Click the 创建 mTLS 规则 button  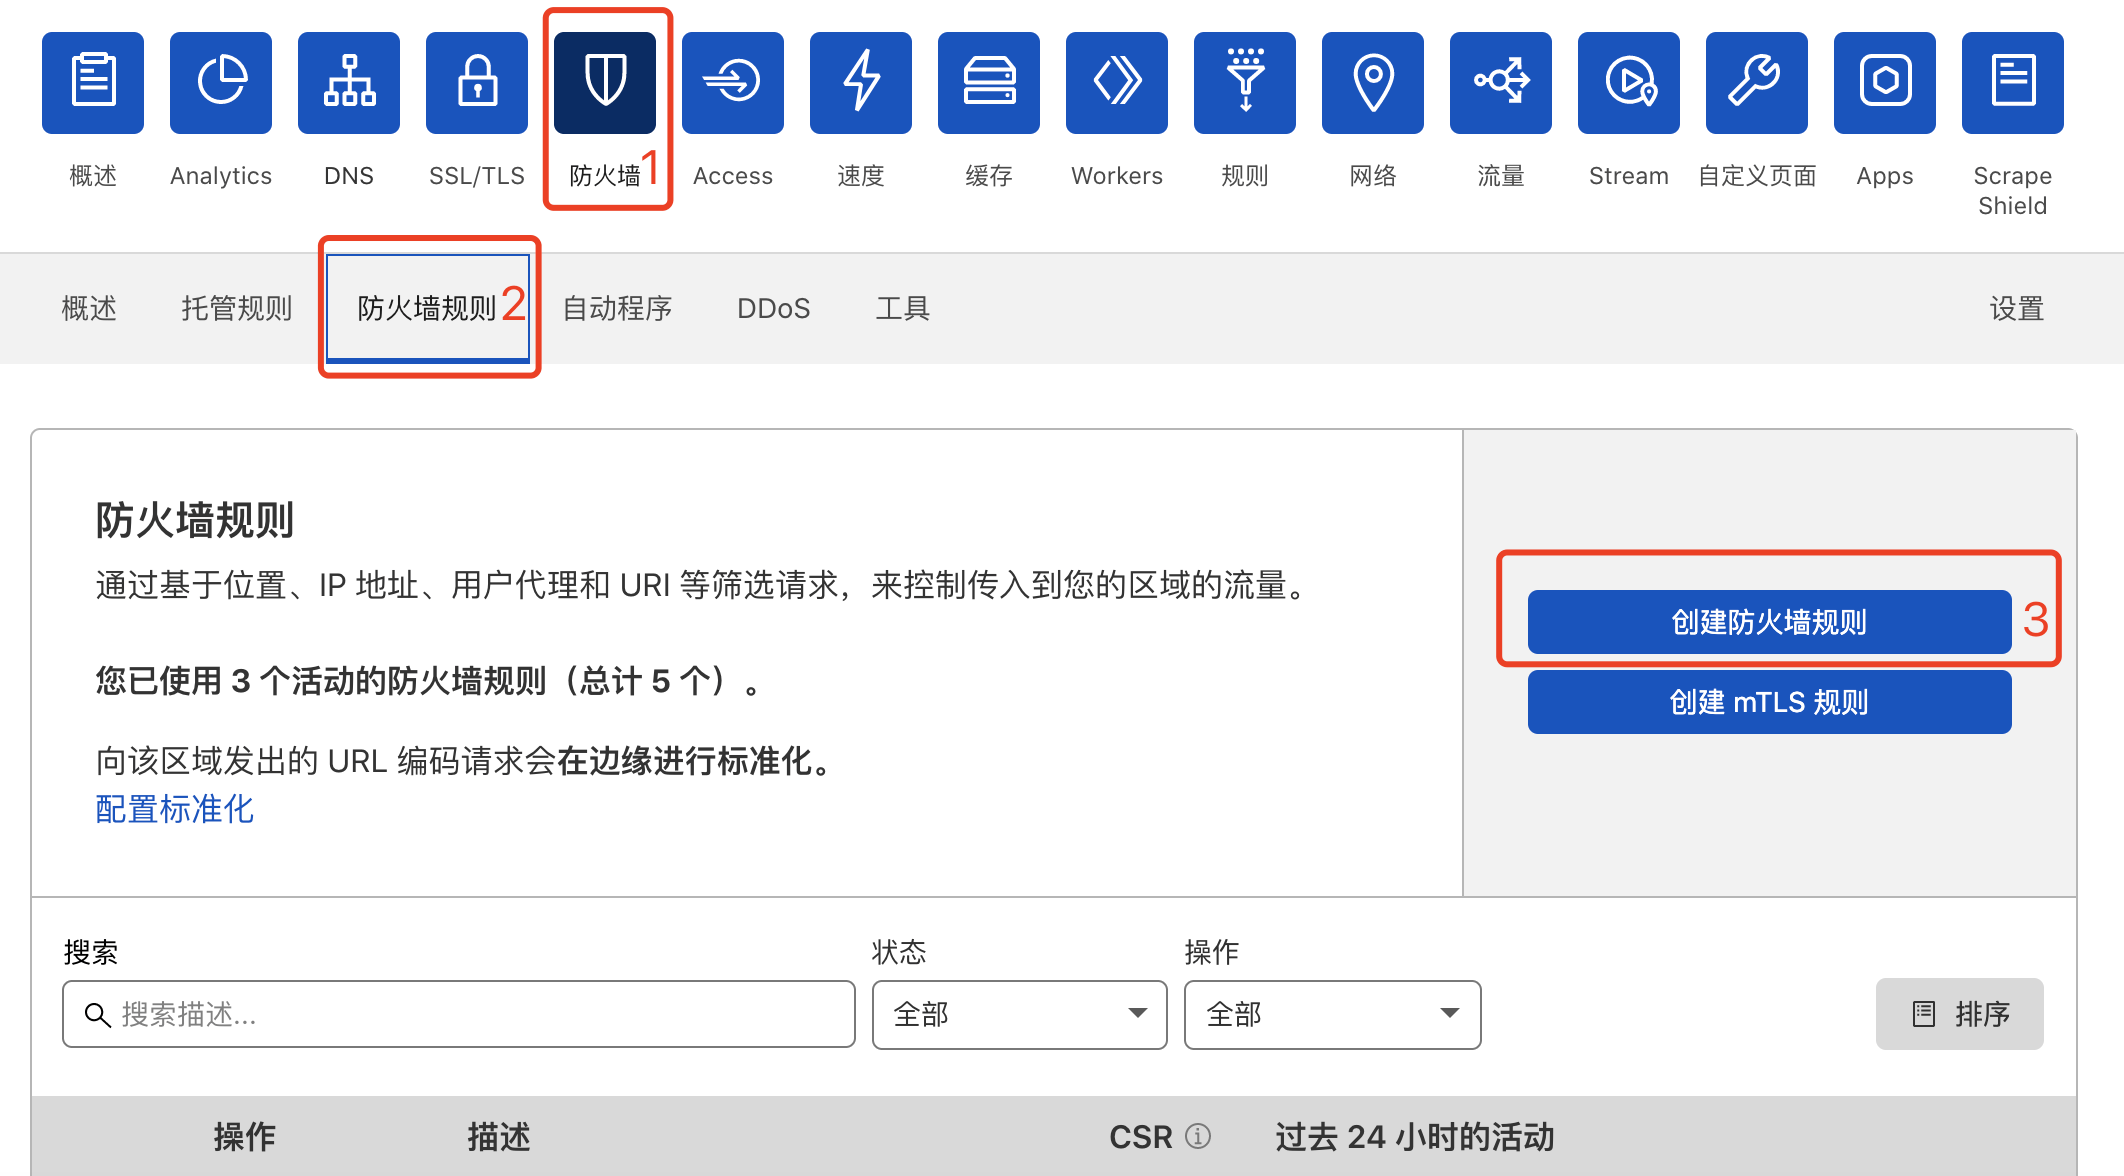pos(1769,702)
